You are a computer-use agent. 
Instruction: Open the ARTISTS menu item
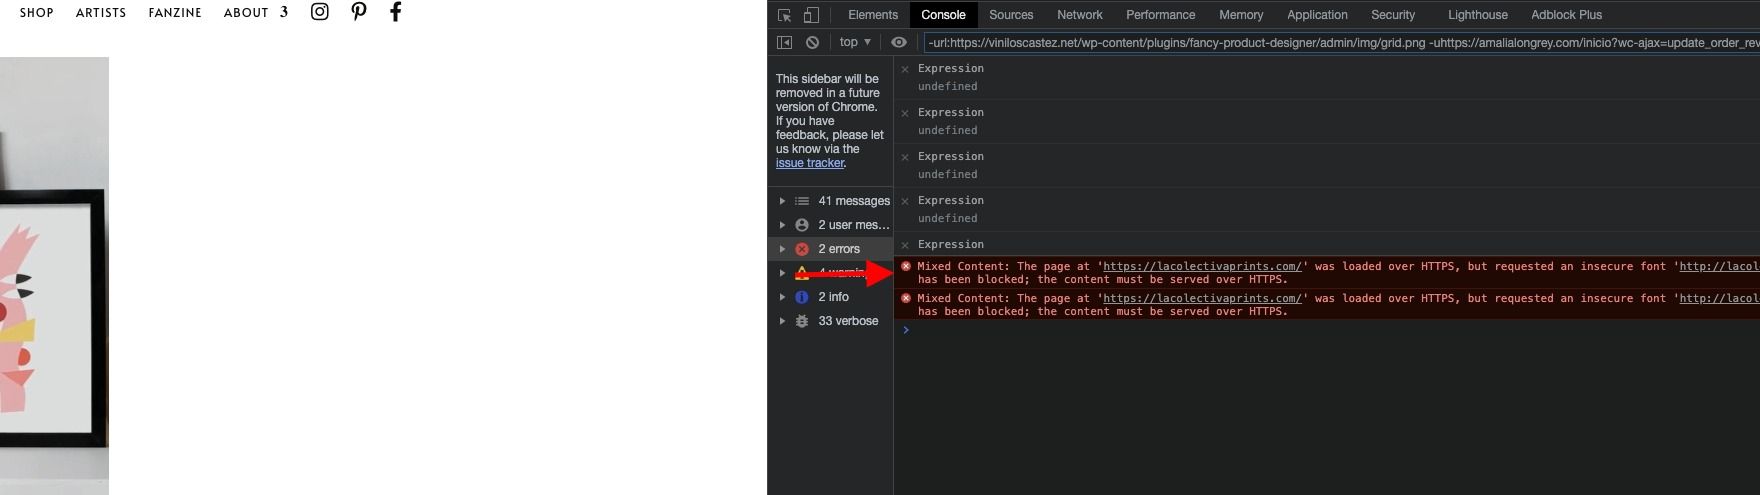tap(101, 13)
